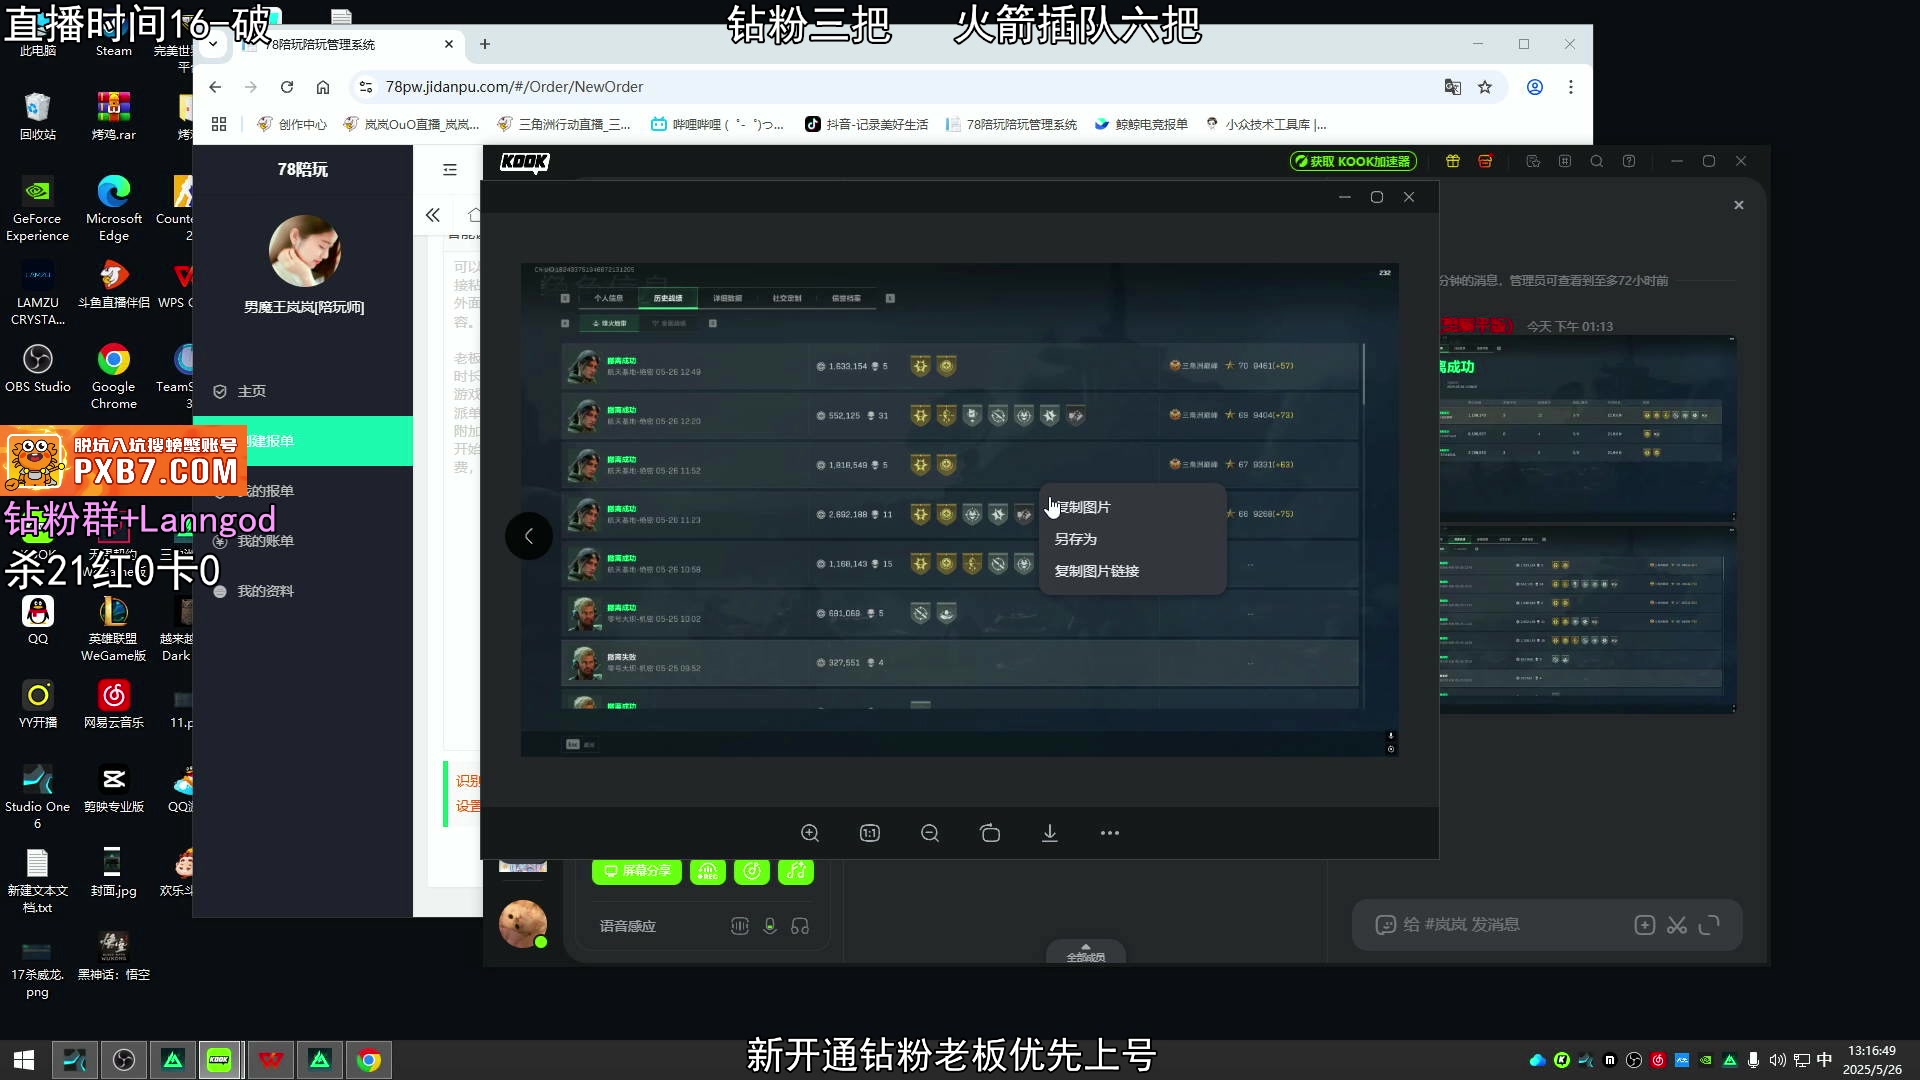Image resolution: width=1920 pixels, height=1080 pixels.
Task: Collapse sidebar with double chevron
Action: click(x=433, y=215)
